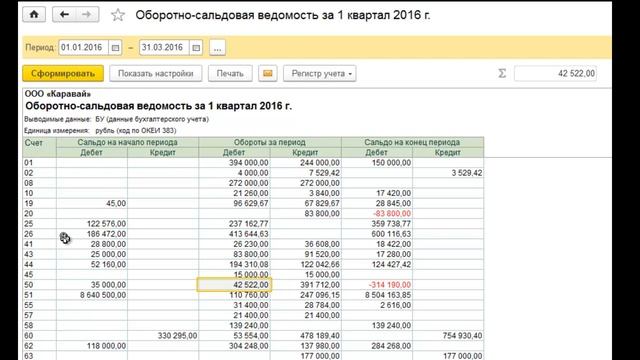Click the end date field 31.03.2016
The width and height of the screenshot is (640, 360).
[164, 48]
